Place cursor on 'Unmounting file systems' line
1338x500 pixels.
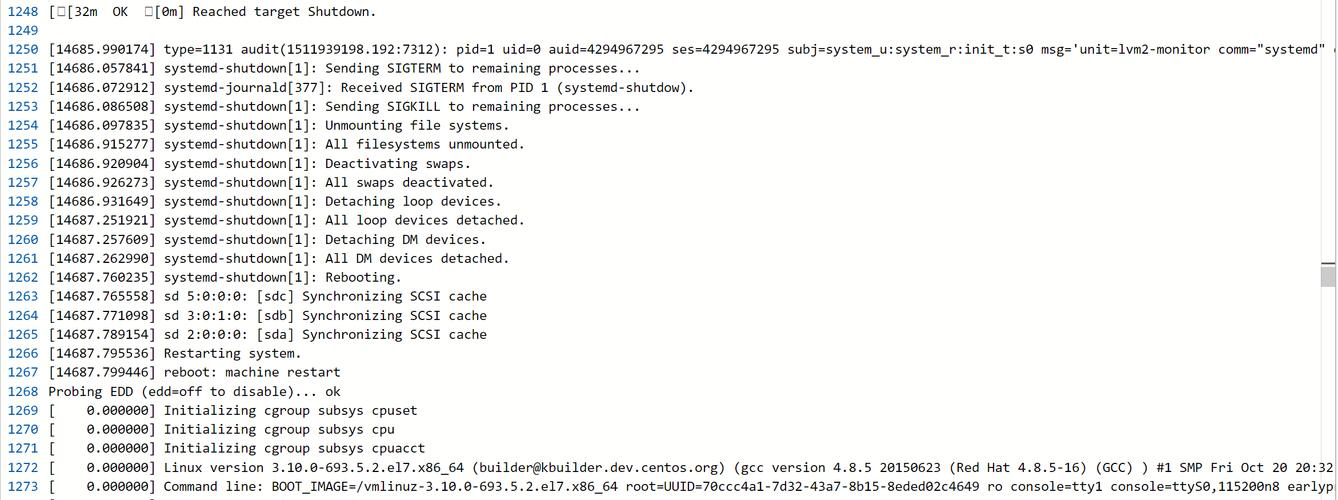click(x=279, y=126)
